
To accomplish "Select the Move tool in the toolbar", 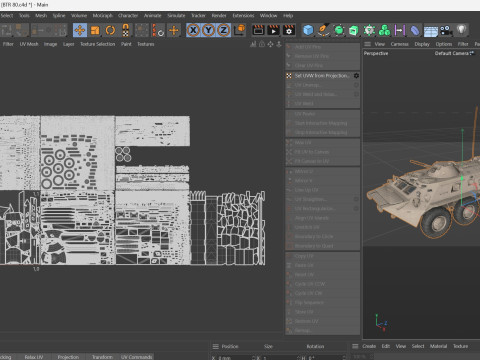I will [80, 30].
